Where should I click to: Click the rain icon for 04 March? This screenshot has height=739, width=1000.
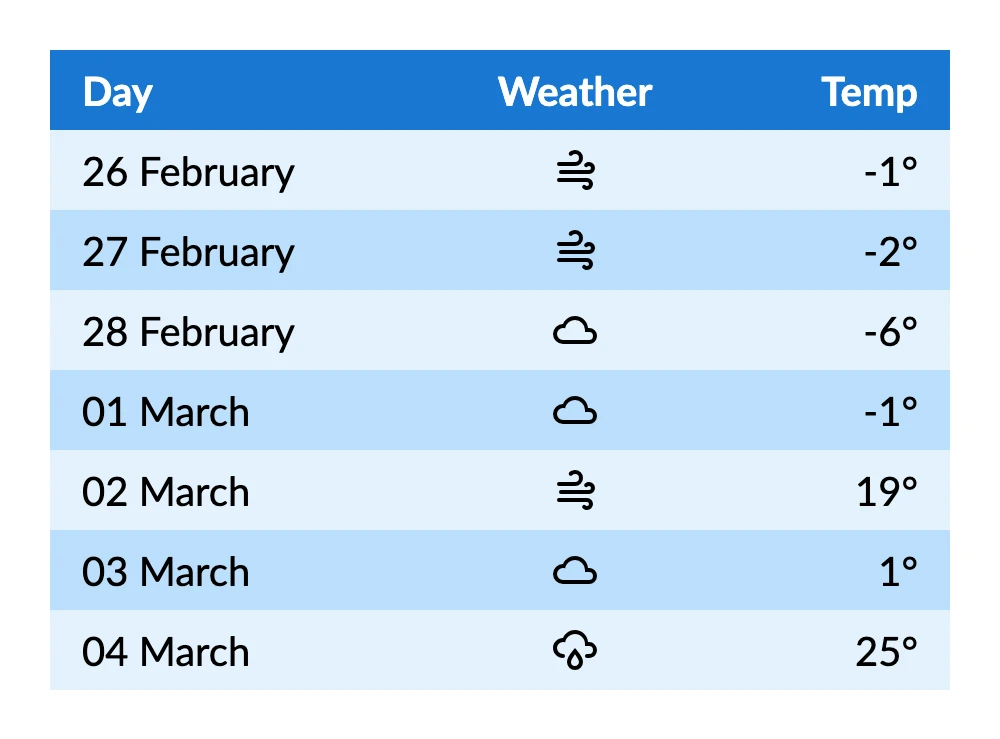pyautogui.click(x=575, y=651)
